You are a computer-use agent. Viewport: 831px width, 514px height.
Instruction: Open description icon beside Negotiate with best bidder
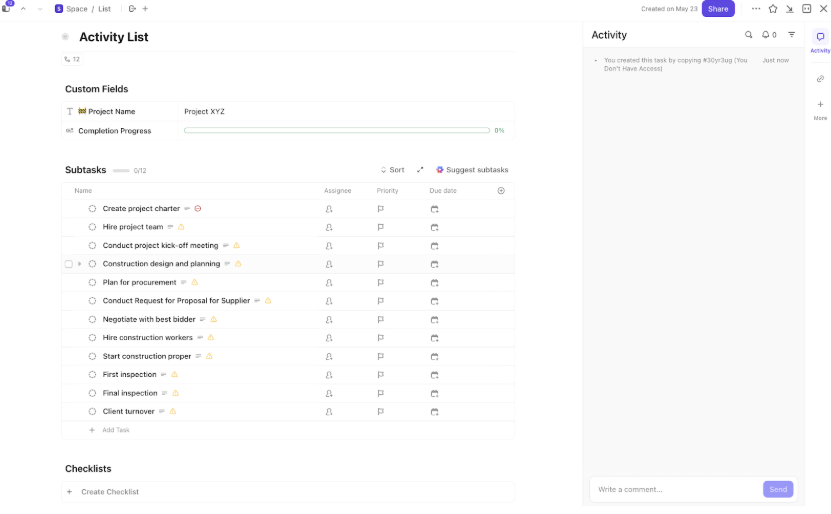202,320
